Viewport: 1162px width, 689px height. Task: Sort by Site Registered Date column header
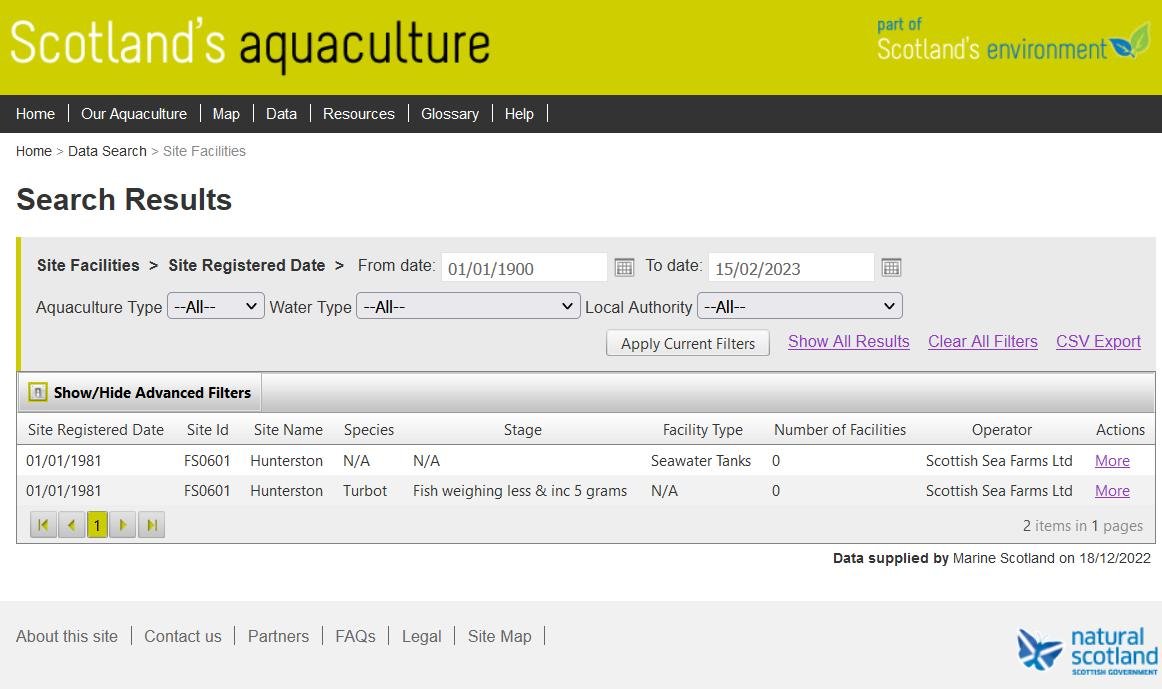click(x=96, y=430)
